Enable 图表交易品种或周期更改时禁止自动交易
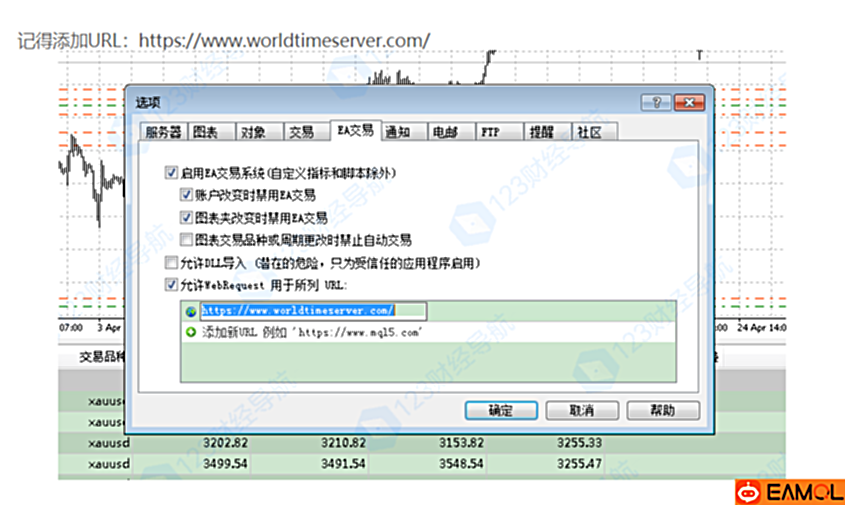 point(187,240)
